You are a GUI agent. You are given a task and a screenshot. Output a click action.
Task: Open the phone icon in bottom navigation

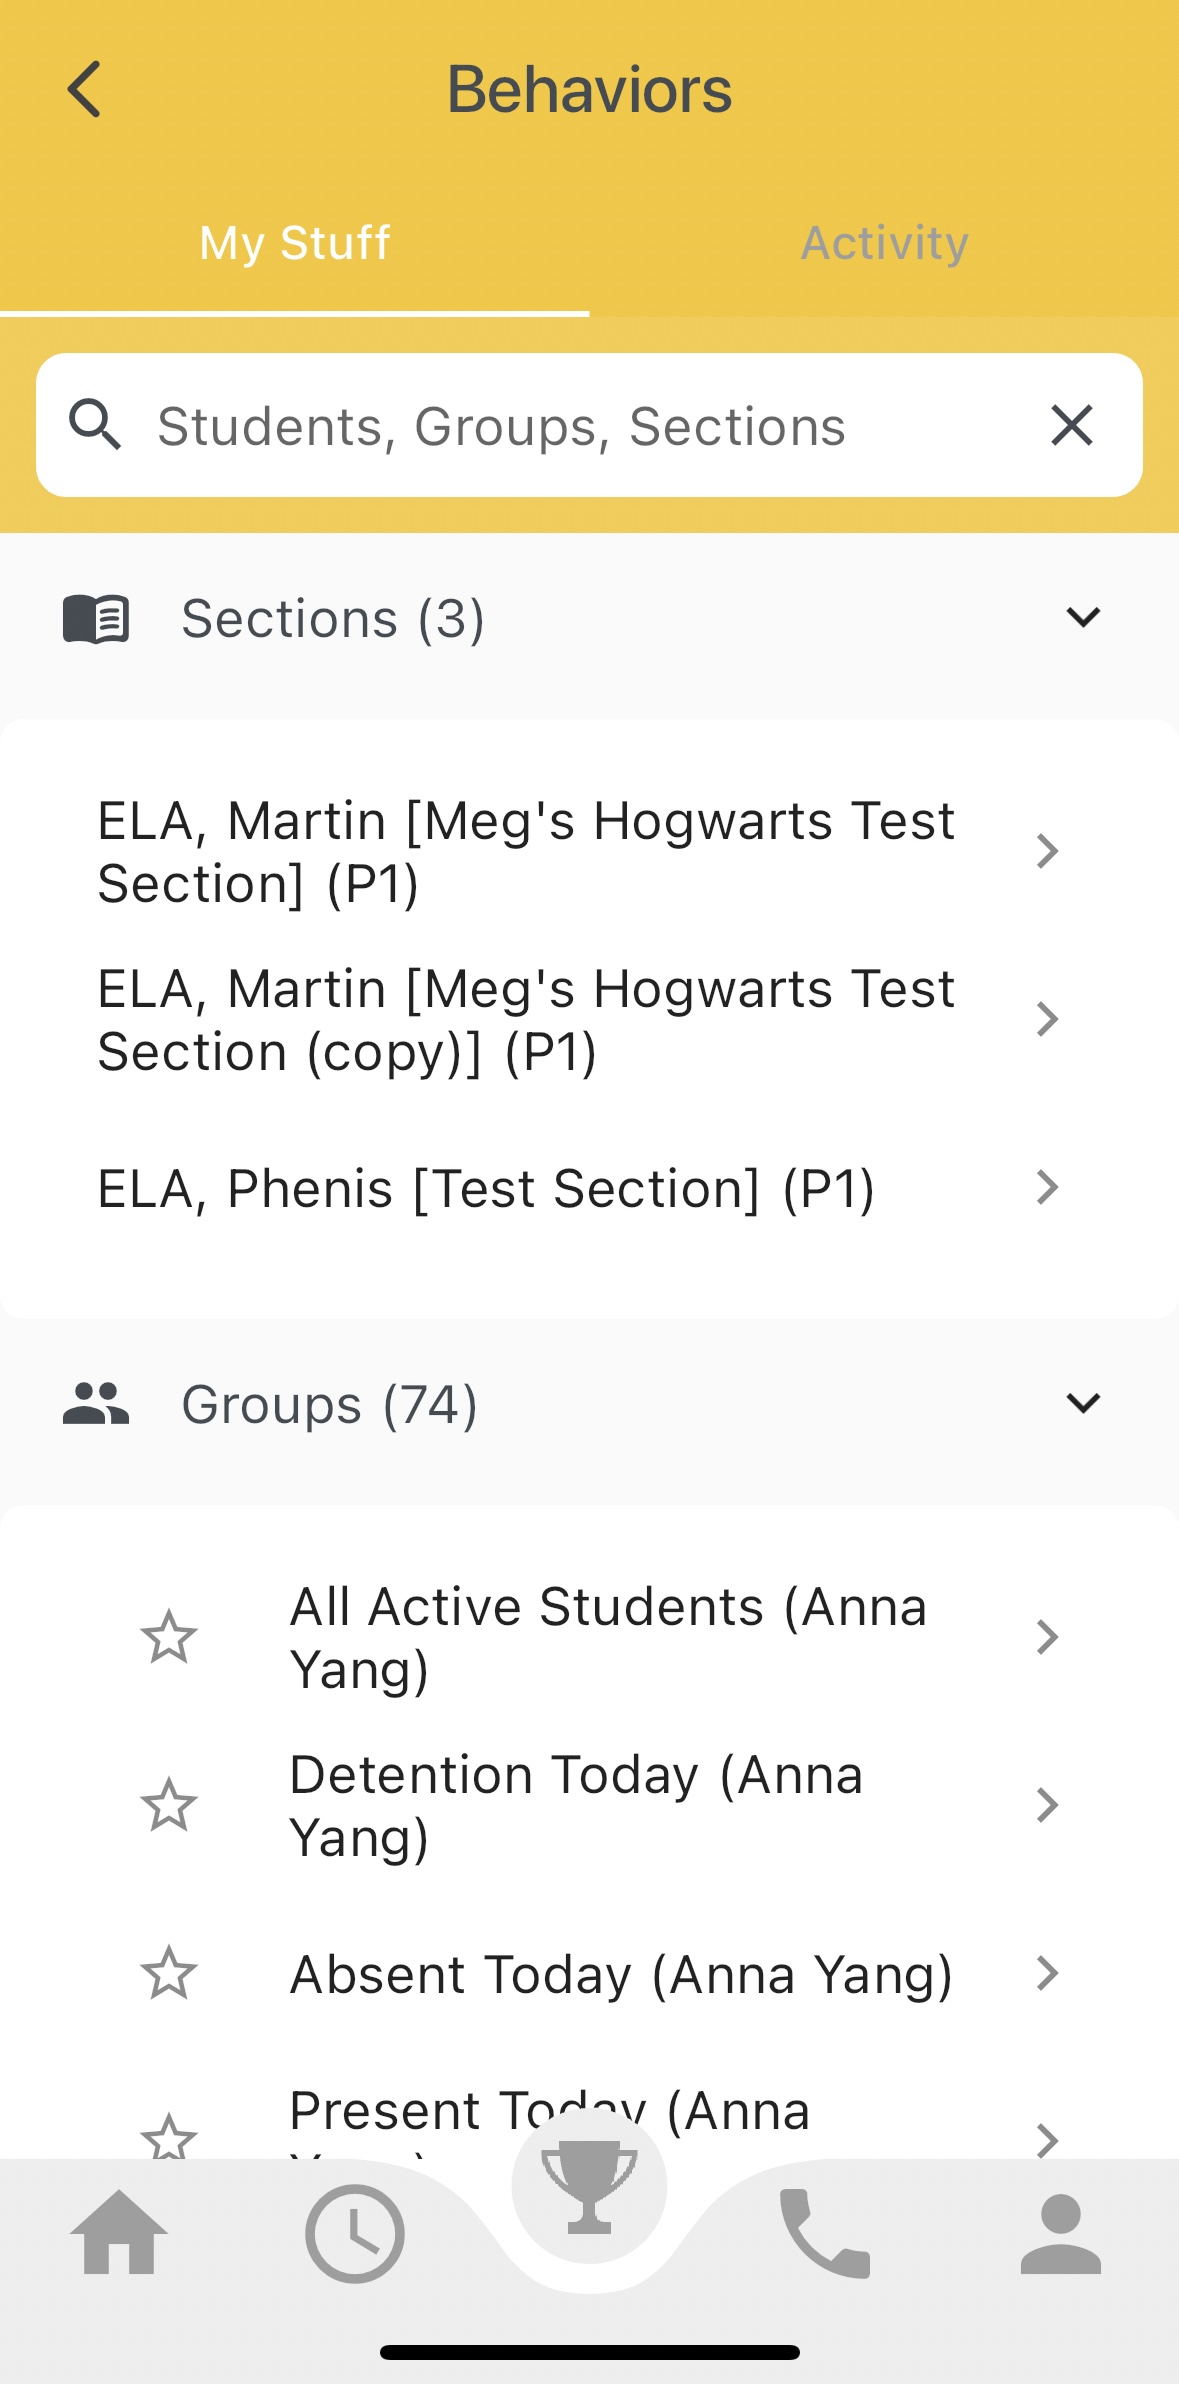pyautogui.click(x=824, y=2233)
